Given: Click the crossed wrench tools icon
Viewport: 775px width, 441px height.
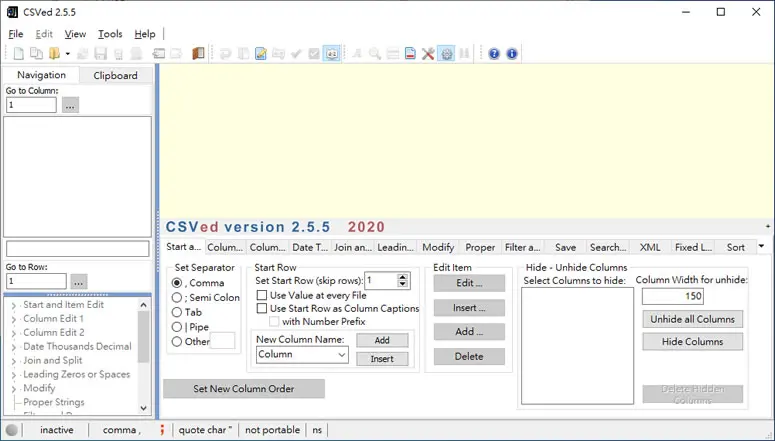Looking at the screenshot, I should (428, 53).
